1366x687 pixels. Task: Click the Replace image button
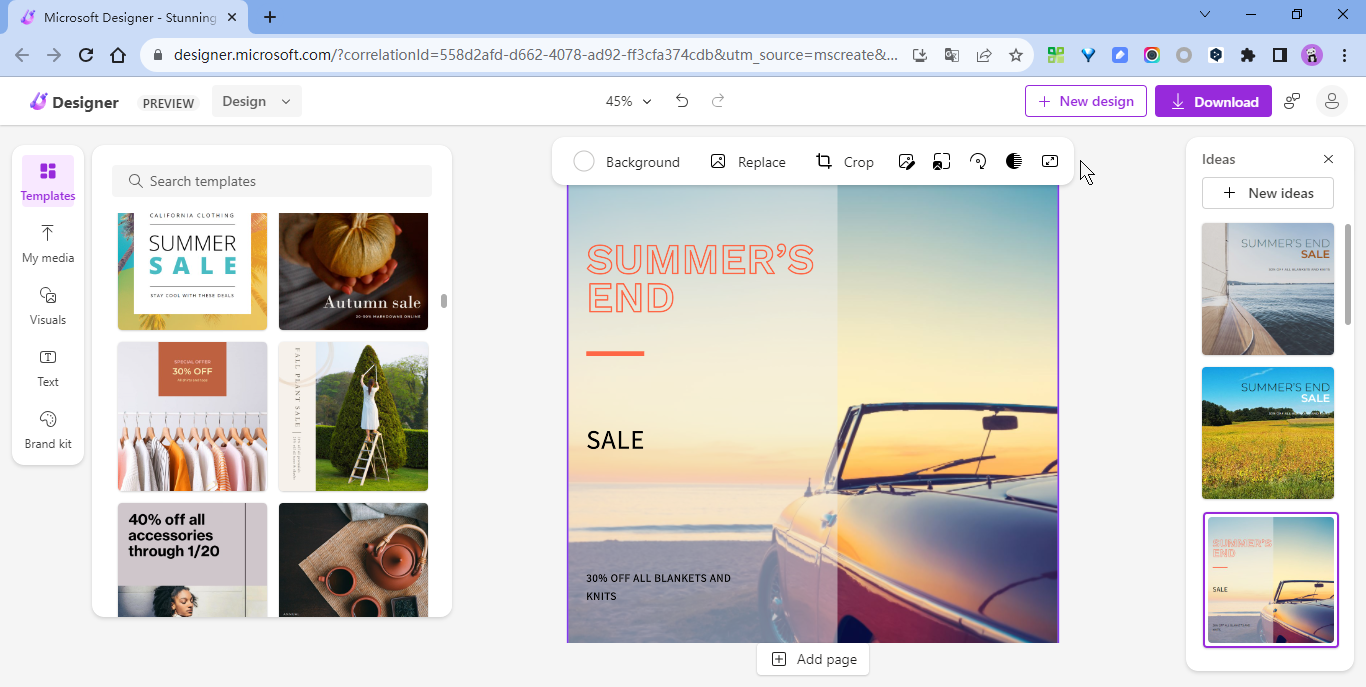[747, 162]
